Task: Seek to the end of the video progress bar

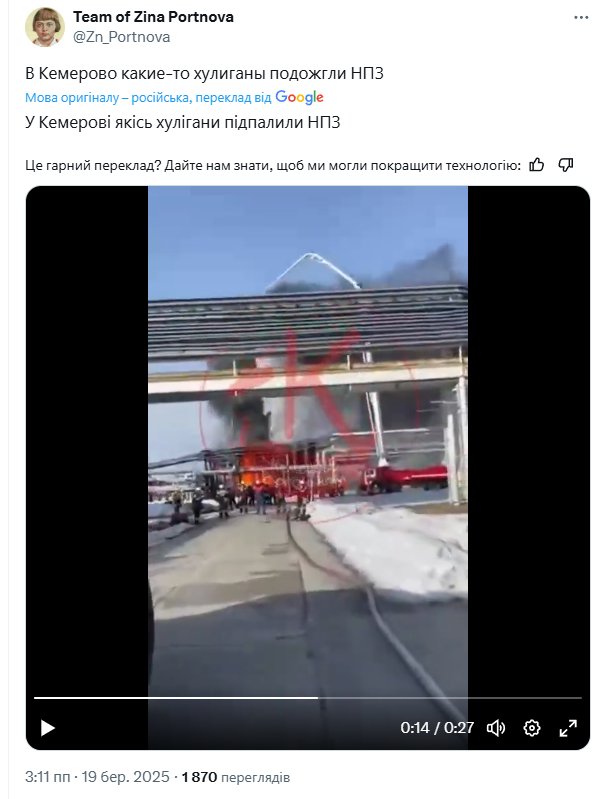Action: [x=580, y=698]
